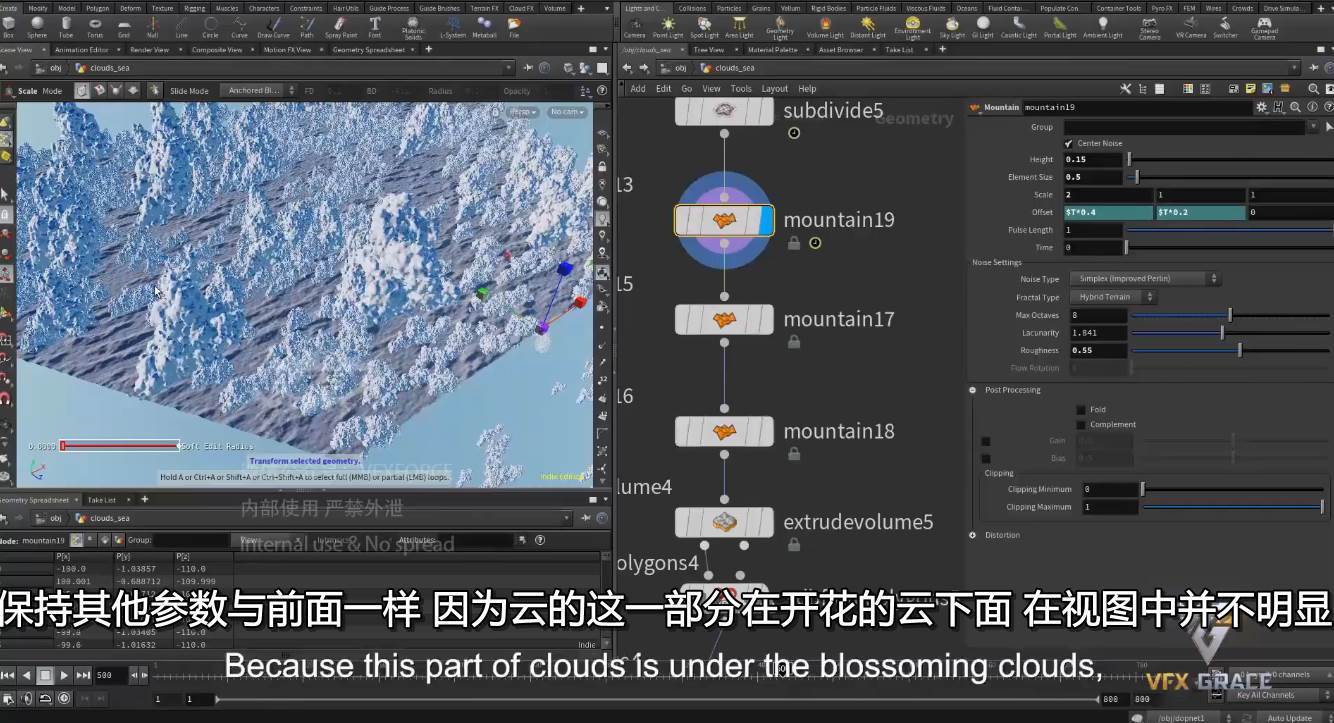This screenshot has width=1334, height=723.
Task: Select the Circle shelf tool
Action: (x=210, y=26)
